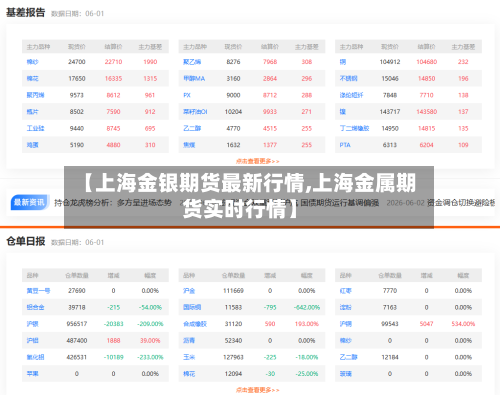
Task: Open 棉花 row link with spot price 17650
Action: 32,79
